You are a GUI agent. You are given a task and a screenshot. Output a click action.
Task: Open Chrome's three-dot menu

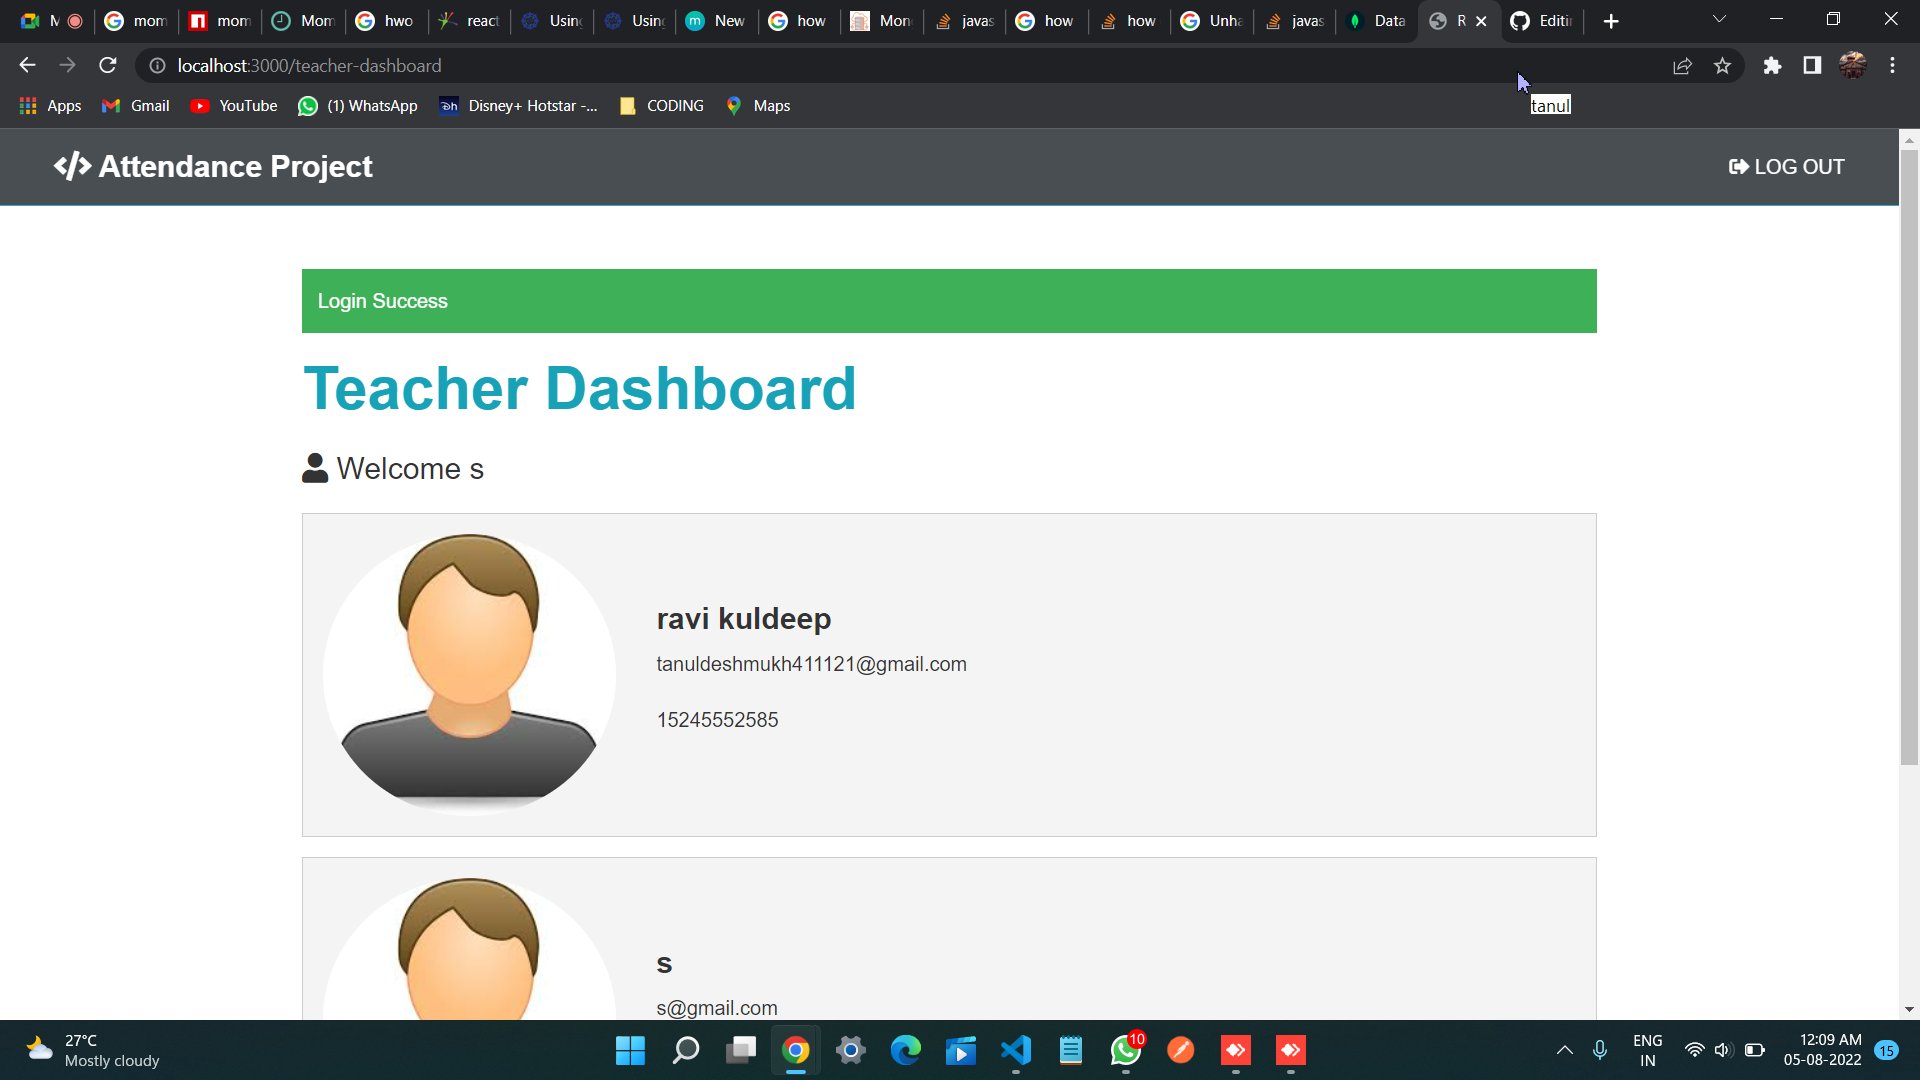click(1892, 65)
